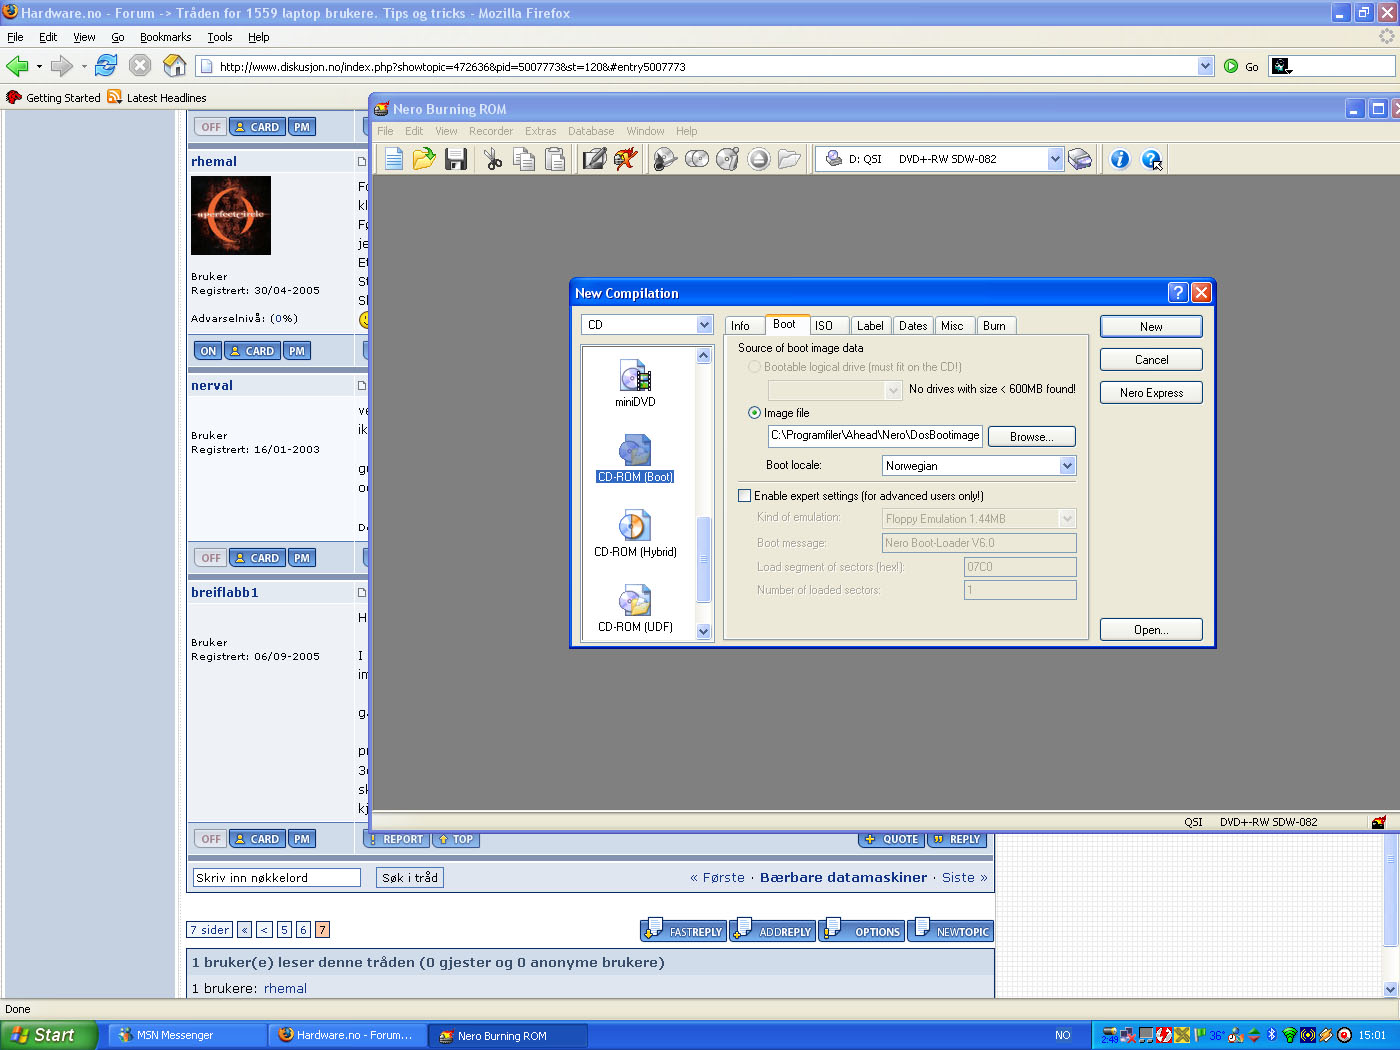Go to forum page 5

284,930
